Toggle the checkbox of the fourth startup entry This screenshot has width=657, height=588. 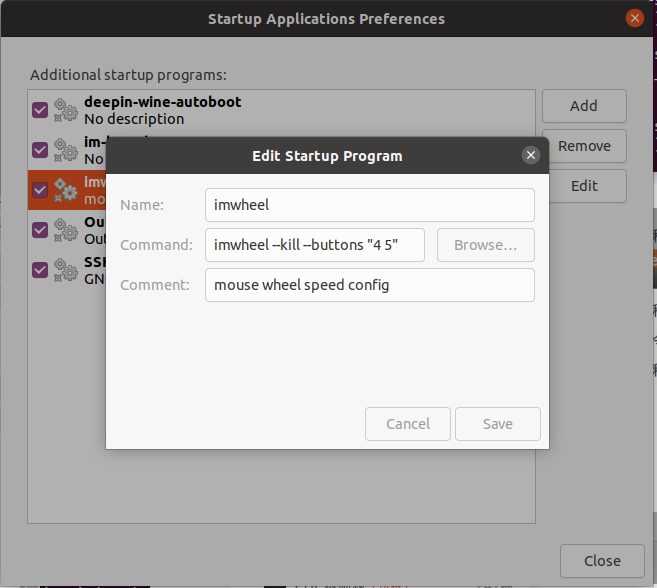click(40, 230)
